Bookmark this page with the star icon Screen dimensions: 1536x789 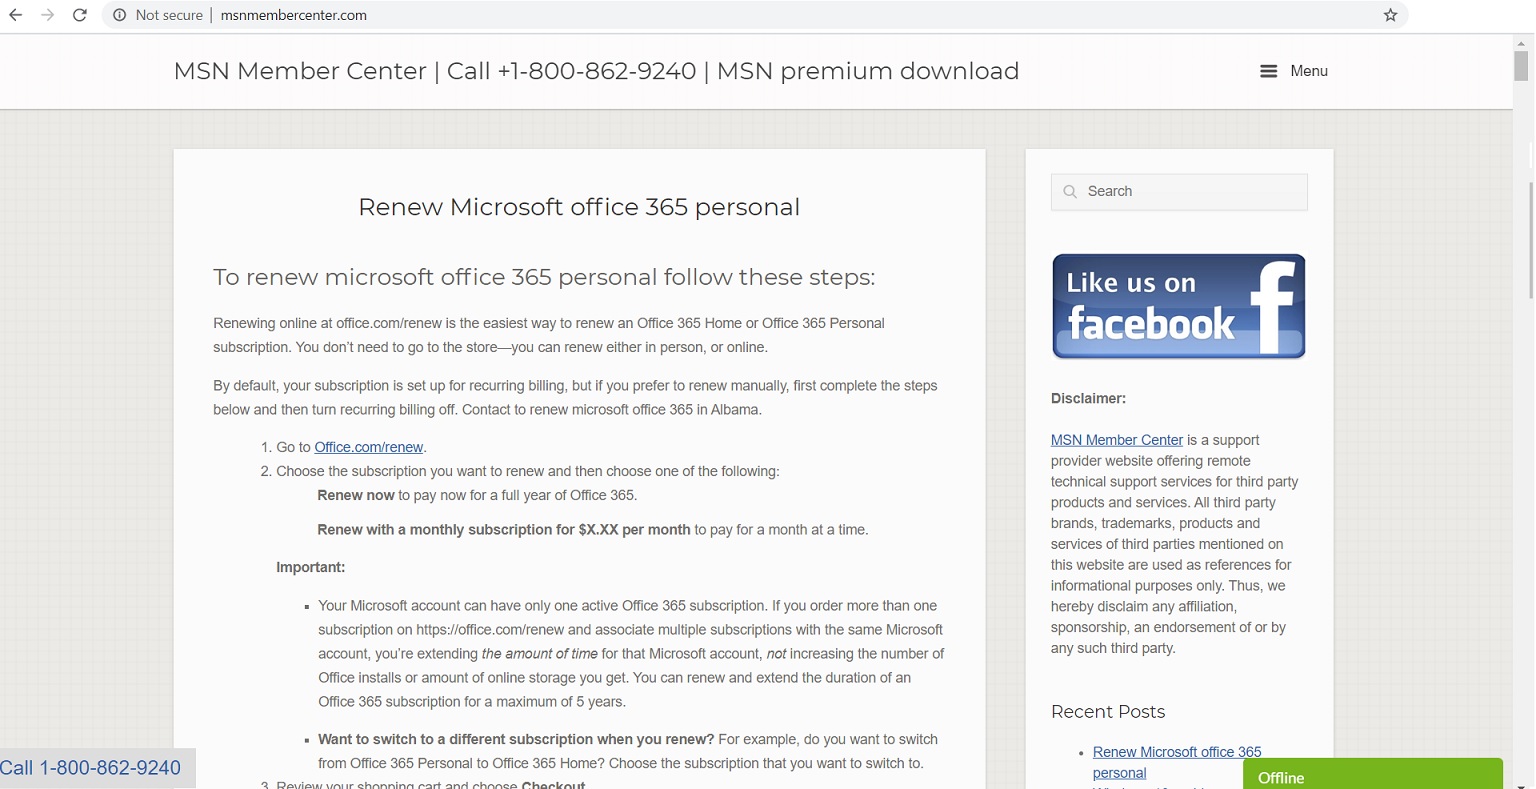(1390, 15)
